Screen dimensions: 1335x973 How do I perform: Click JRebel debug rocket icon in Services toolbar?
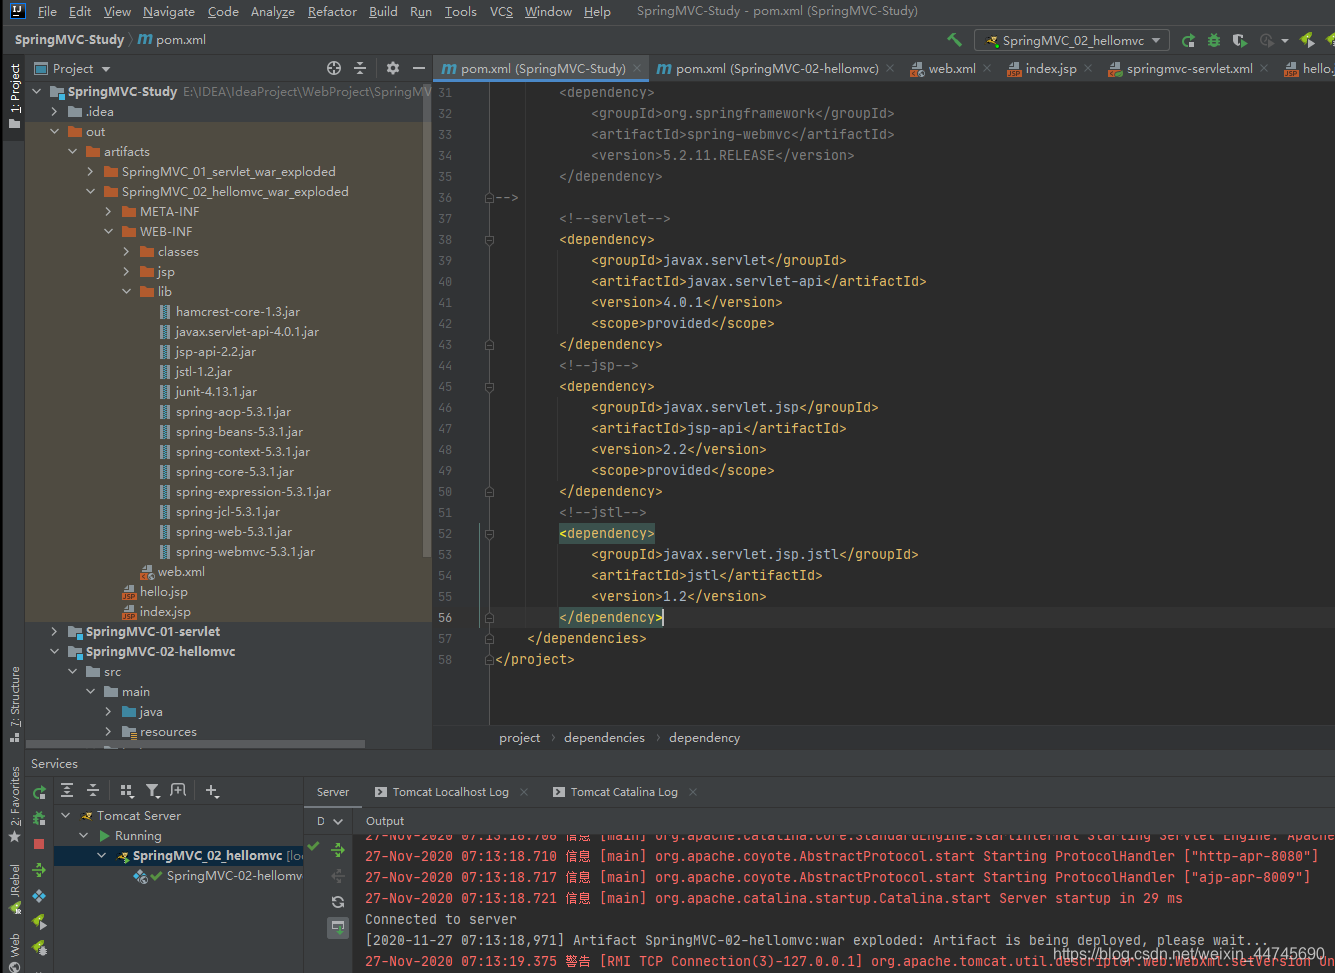pos(39,947)
